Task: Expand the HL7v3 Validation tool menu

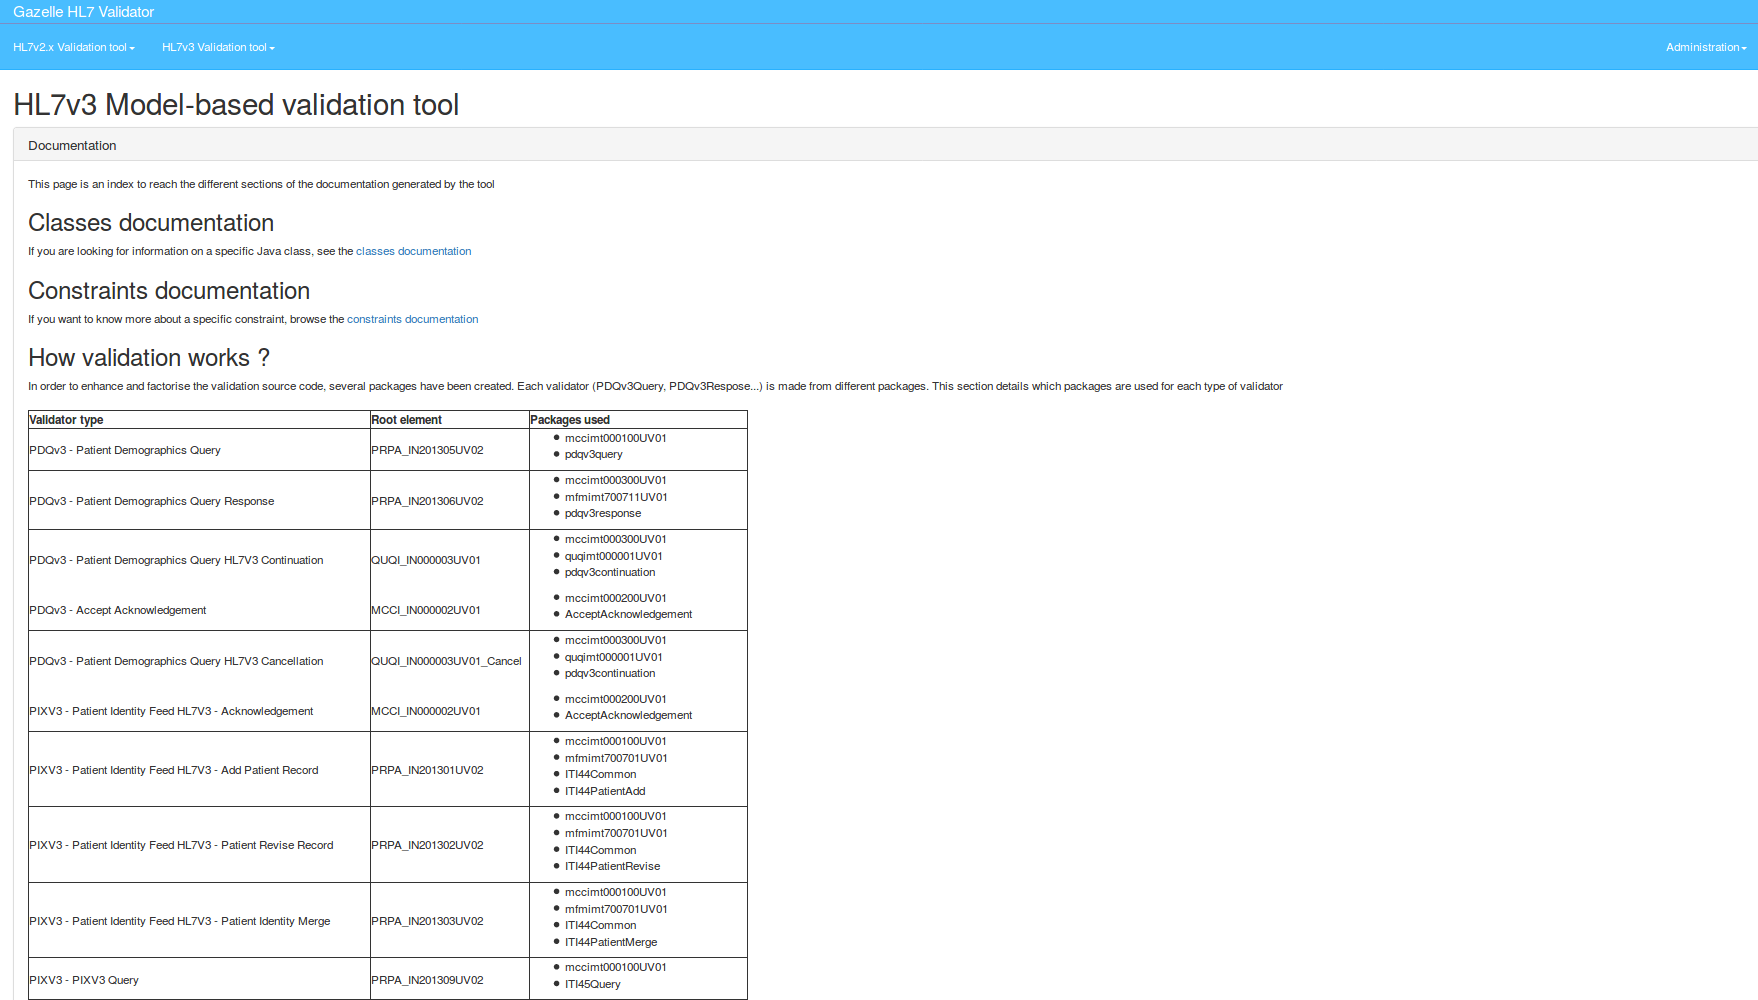Action: tap(218, 47)
